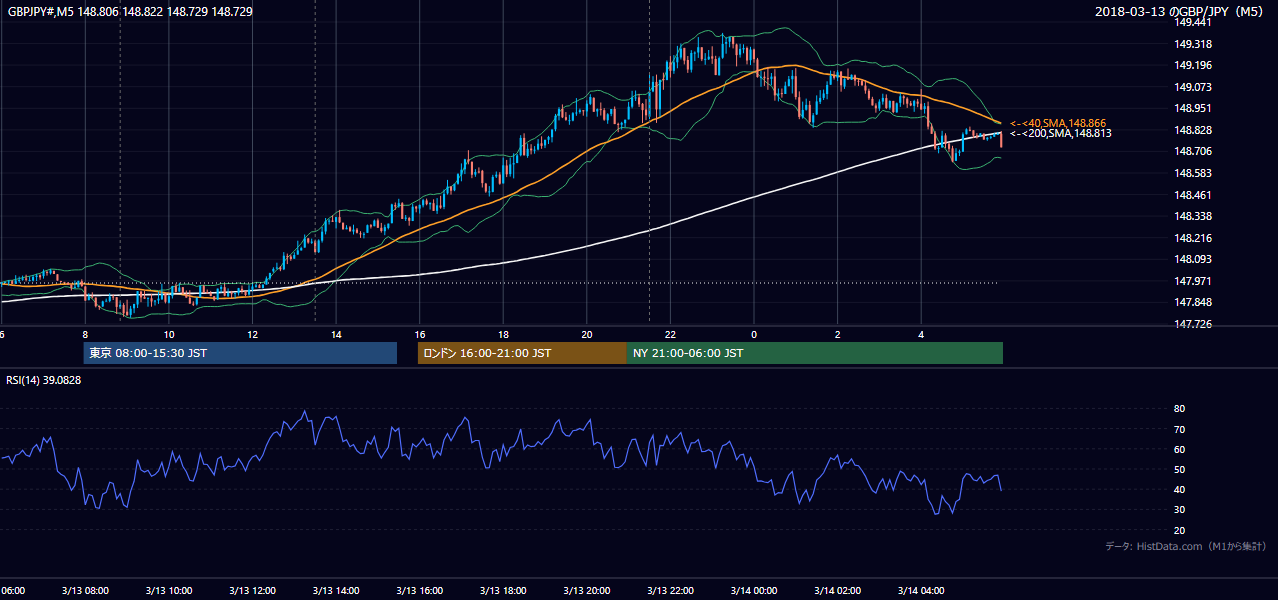The width and height of the screenshot is (1278, 600).
Task: Click the 2018-03-13 のGBP/JPY (M5) chart title
Action: [x=1181, y=11]
